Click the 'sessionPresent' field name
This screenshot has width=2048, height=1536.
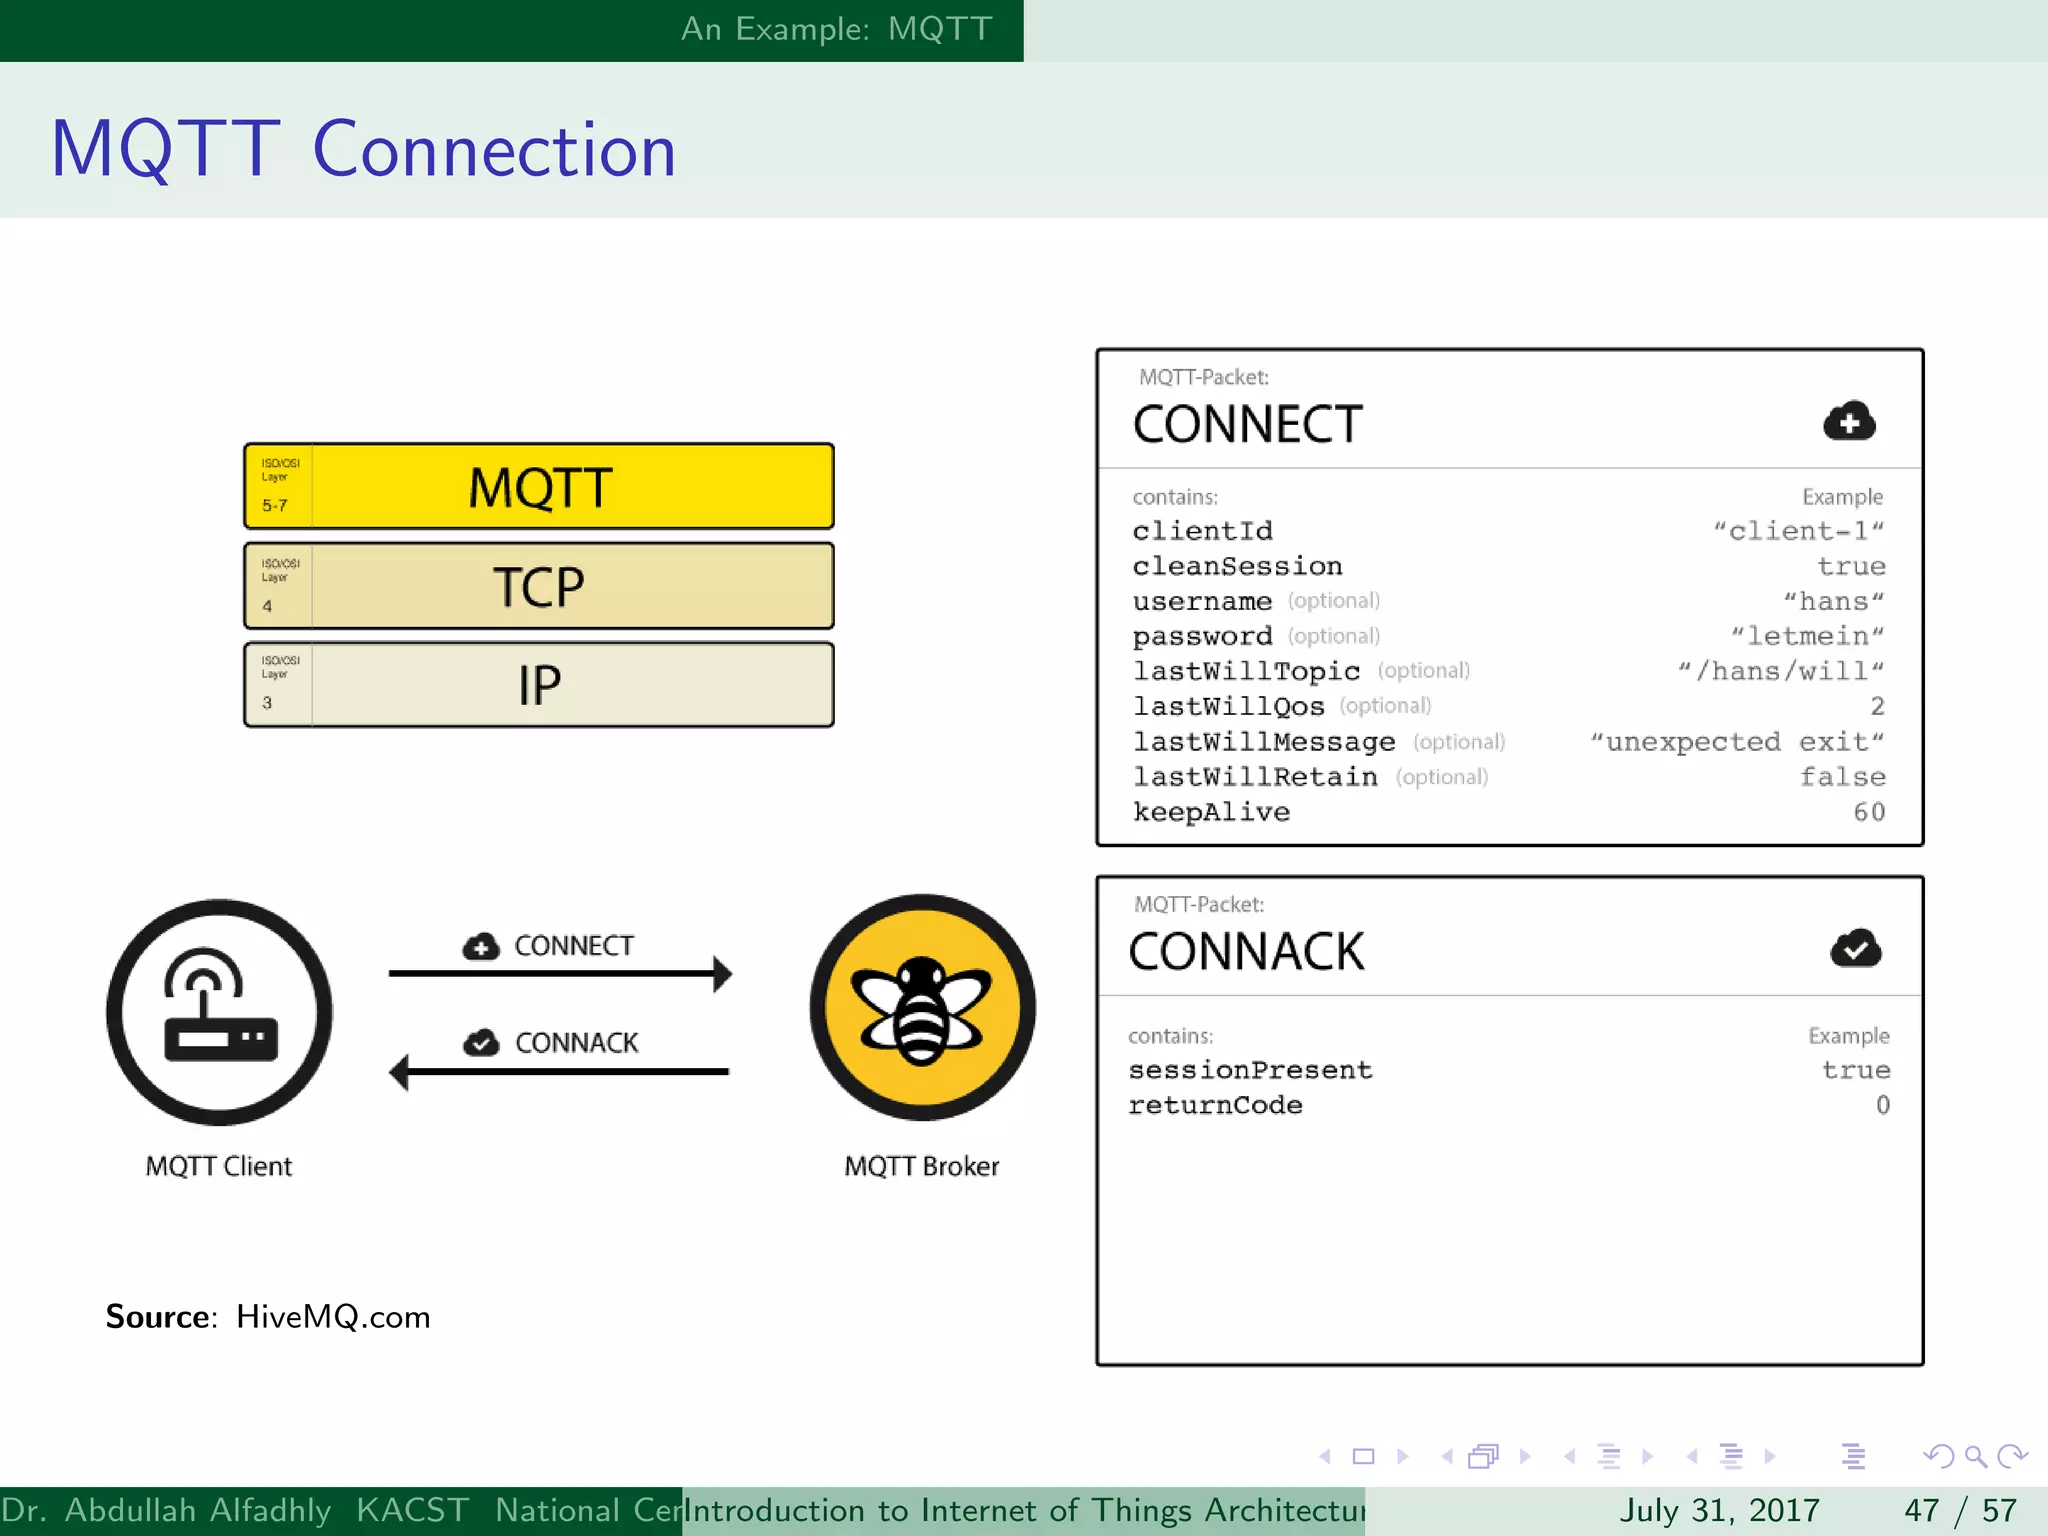pos(1251,1070)
